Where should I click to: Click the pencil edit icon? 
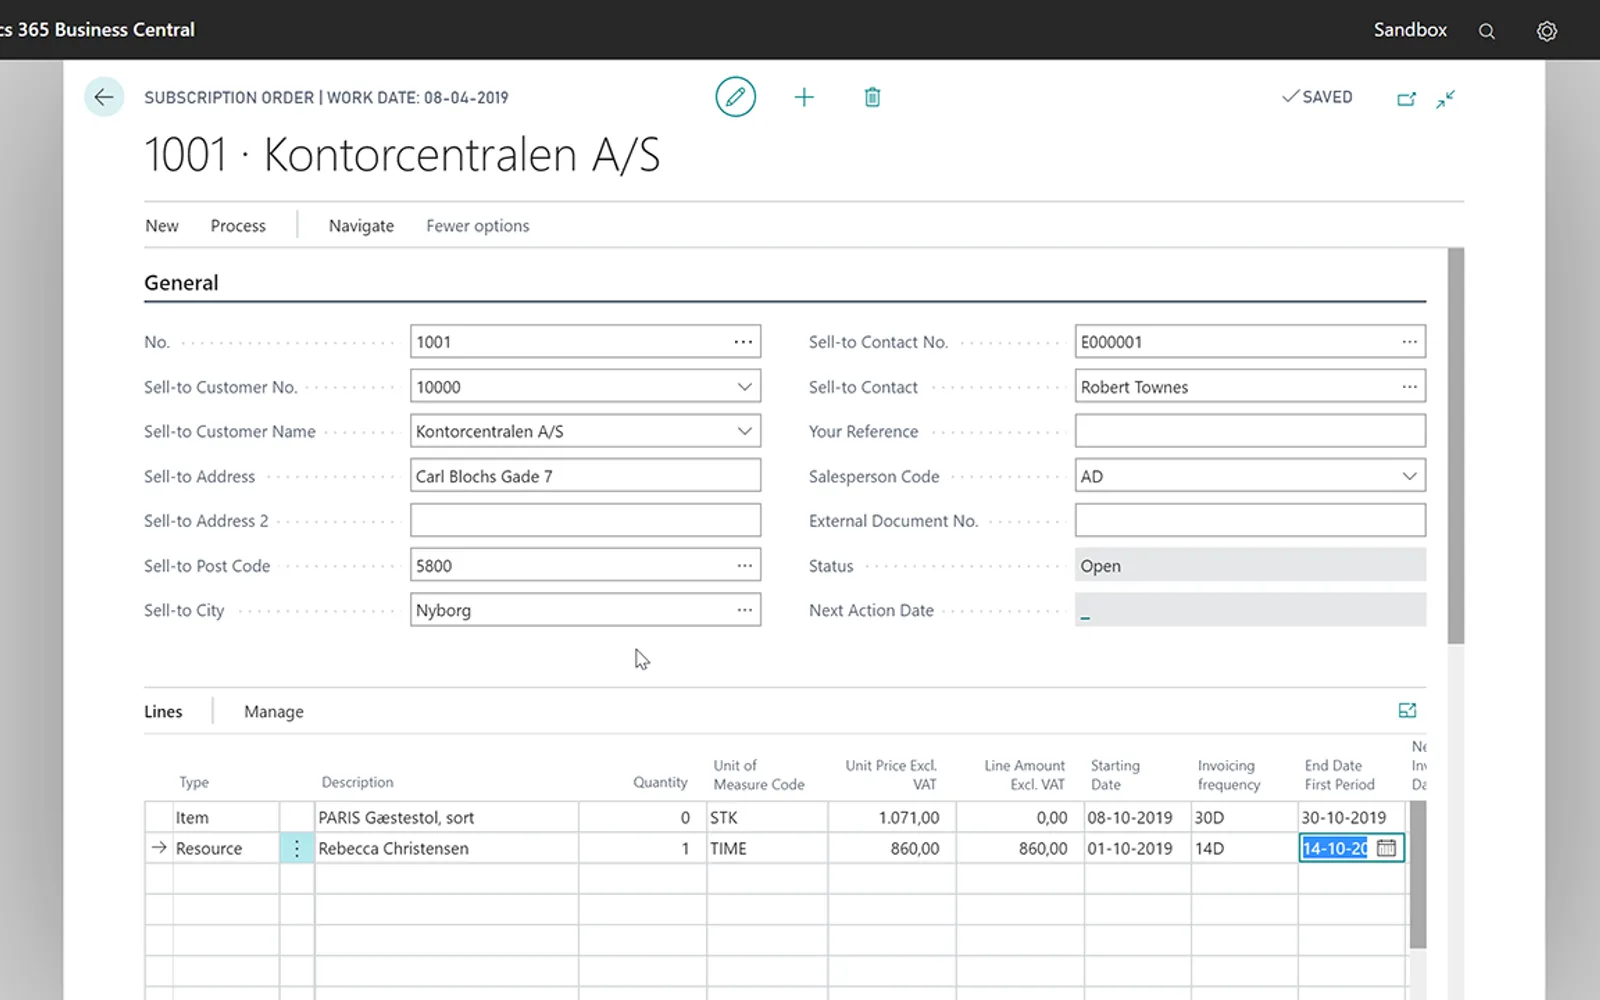(735, 97)
